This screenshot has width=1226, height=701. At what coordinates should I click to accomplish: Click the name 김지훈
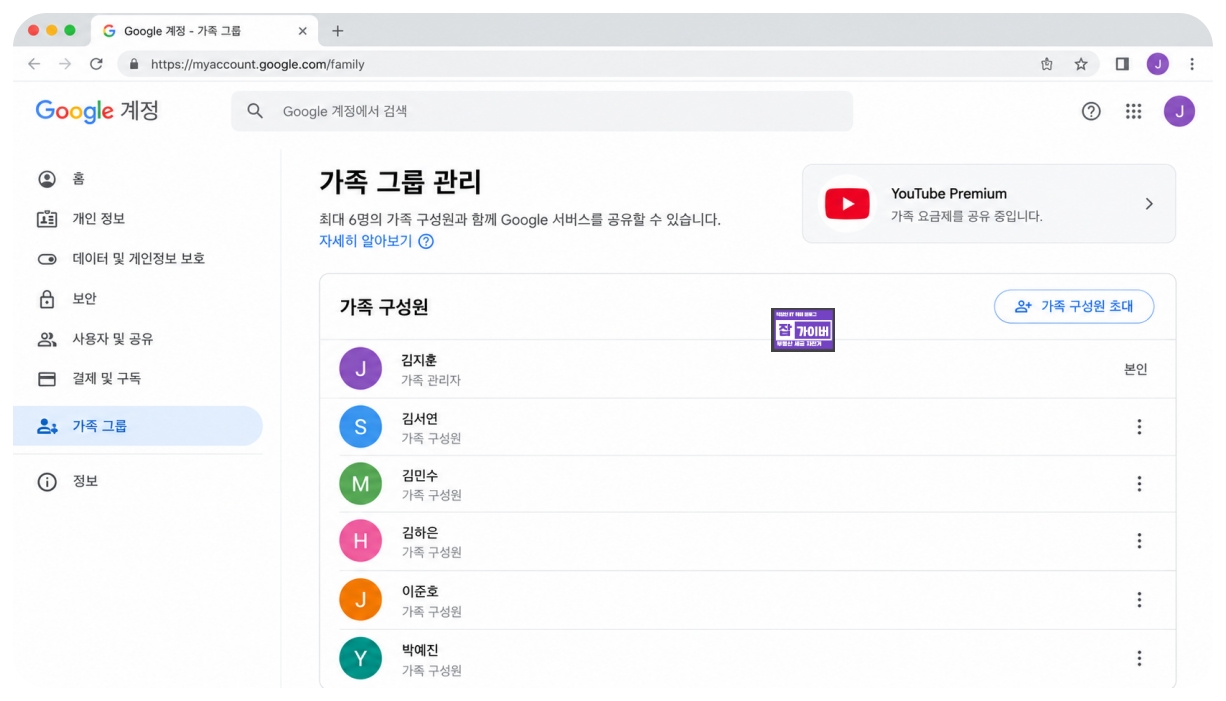pos(419,360)
